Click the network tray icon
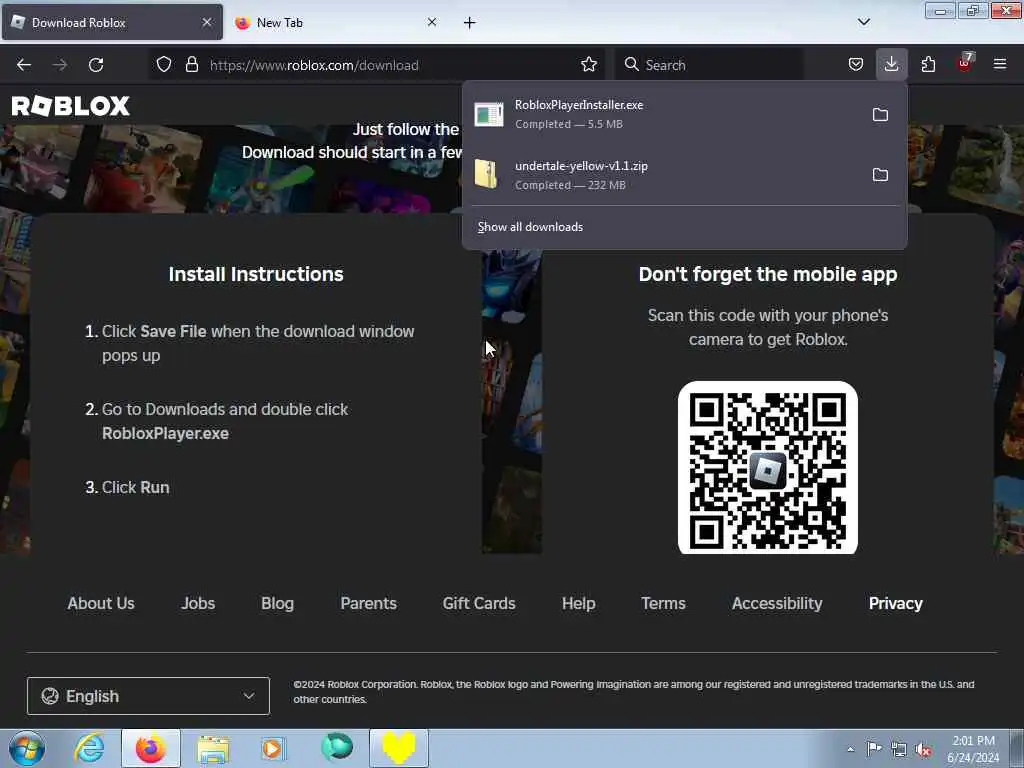This screenshot has height=768, width=1024. (899, 749)
